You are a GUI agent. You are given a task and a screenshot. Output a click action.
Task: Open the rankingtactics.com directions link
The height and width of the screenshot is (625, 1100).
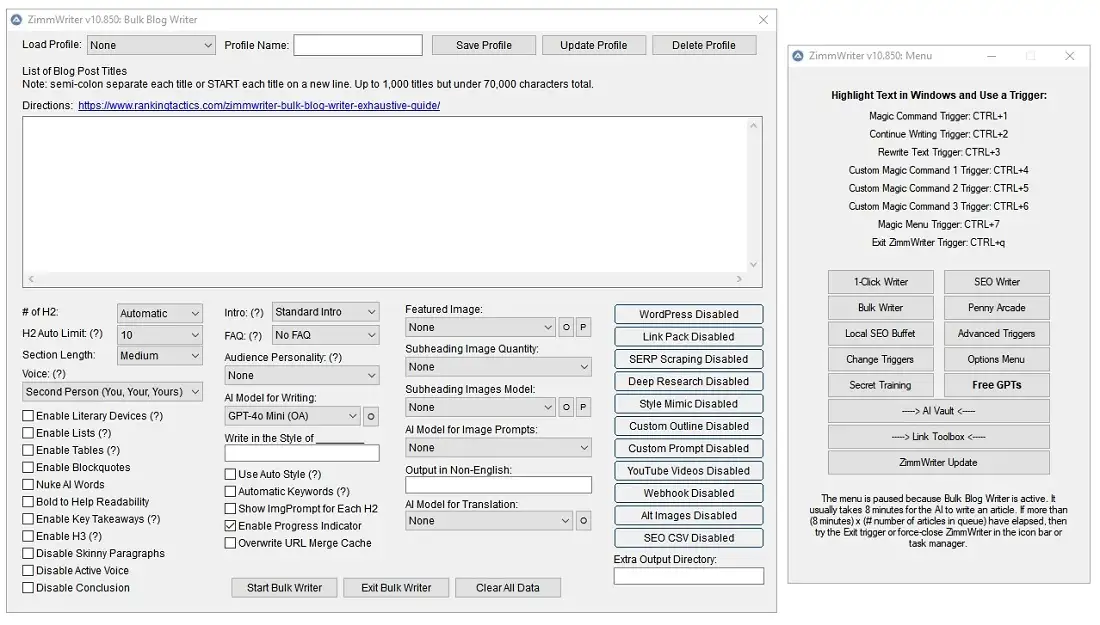[259, 105]
